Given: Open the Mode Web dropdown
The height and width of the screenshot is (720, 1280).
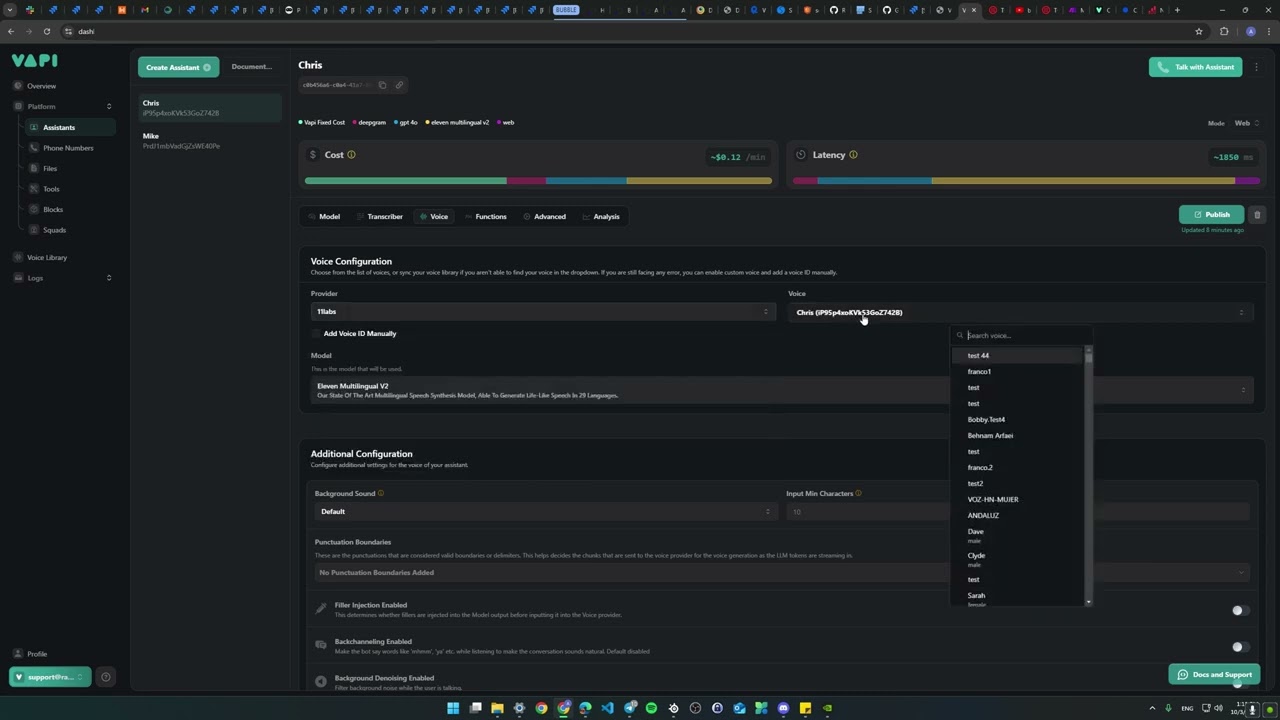Looking at the screenshot, I should tap(1247, 123).
